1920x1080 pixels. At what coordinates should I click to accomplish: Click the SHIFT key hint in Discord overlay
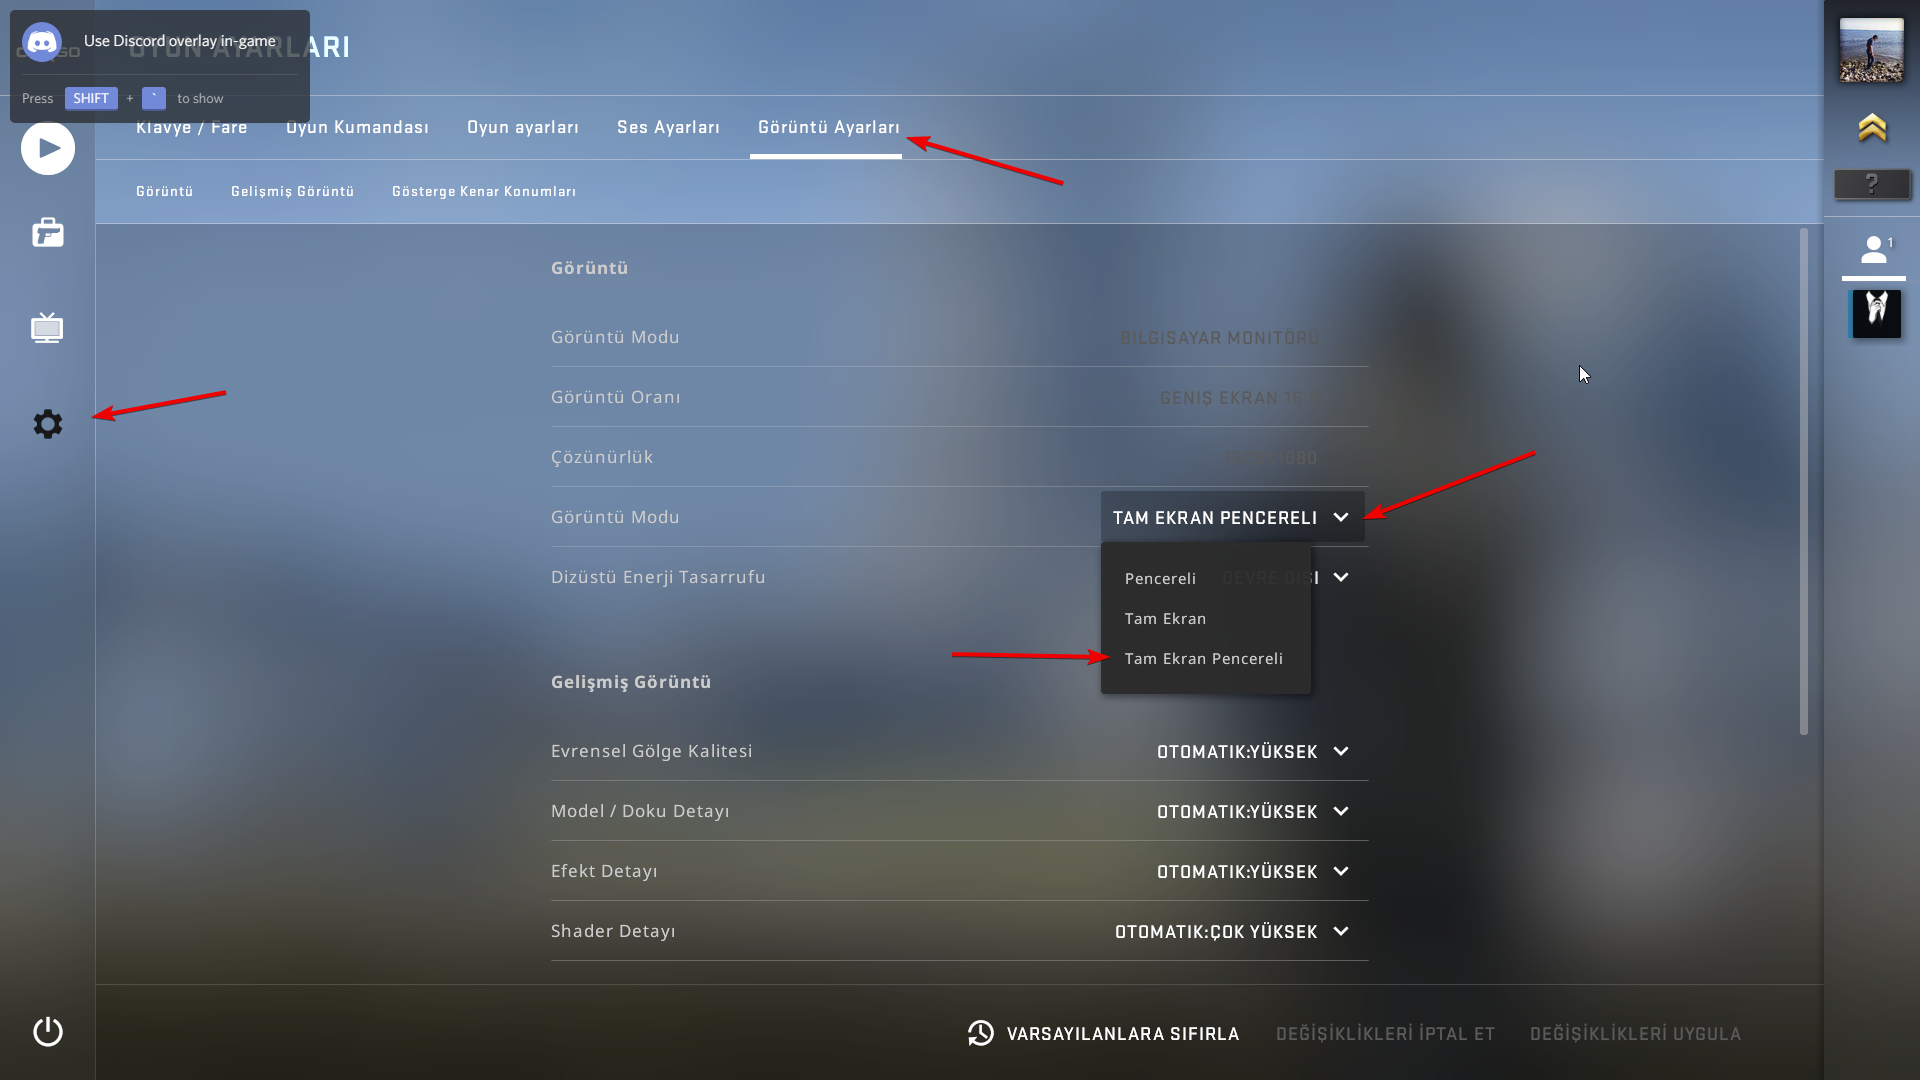click(91, 98)
